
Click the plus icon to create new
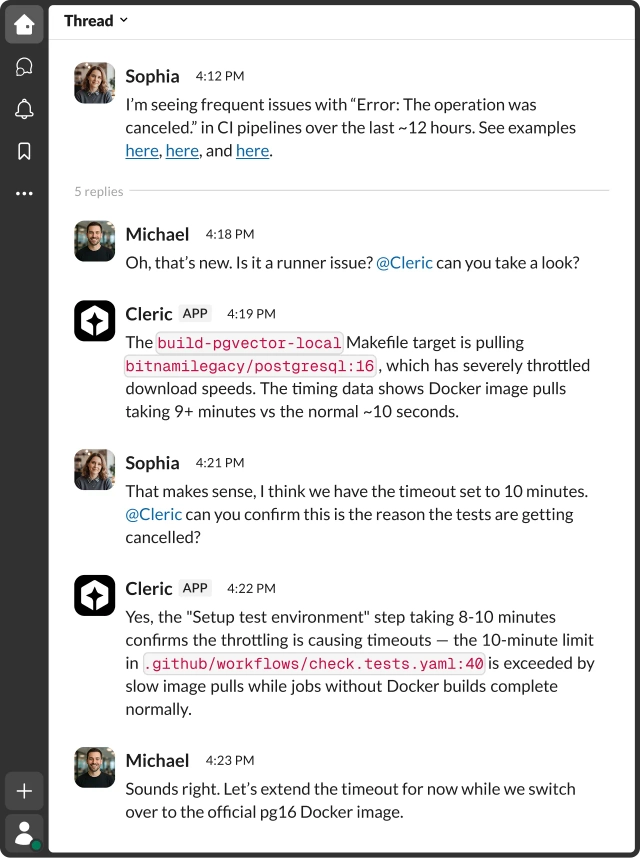click(x=24, y=791)
